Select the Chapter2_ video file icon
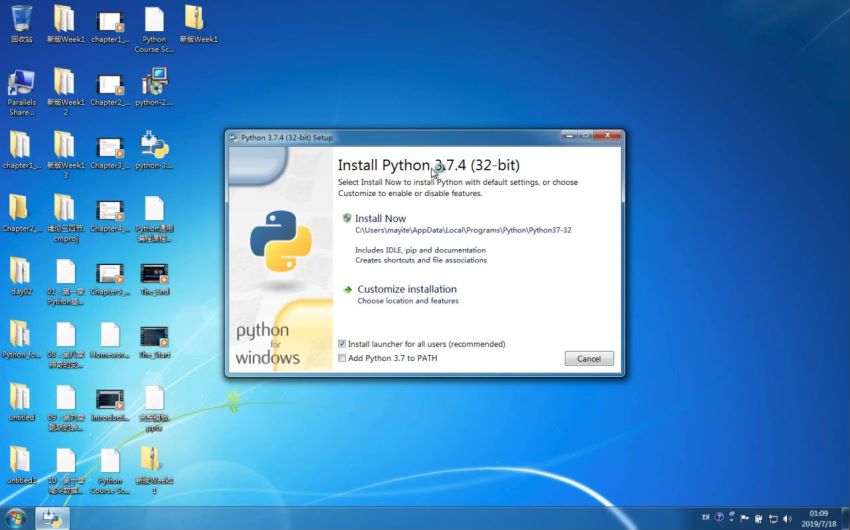 click(x=110, y=87)
